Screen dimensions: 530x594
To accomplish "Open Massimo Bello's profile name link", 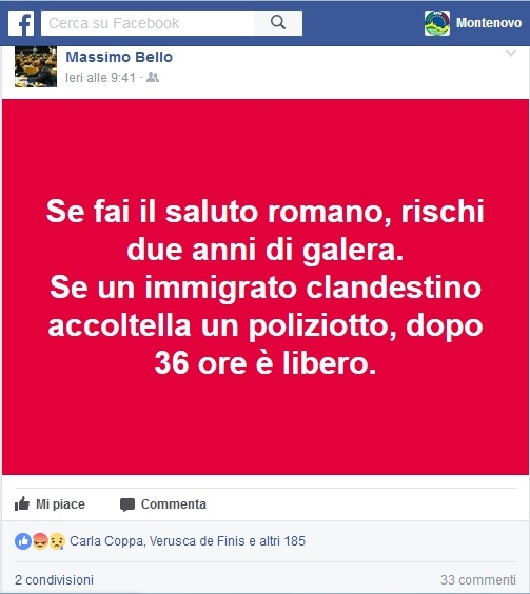I will tap(119, 57).
